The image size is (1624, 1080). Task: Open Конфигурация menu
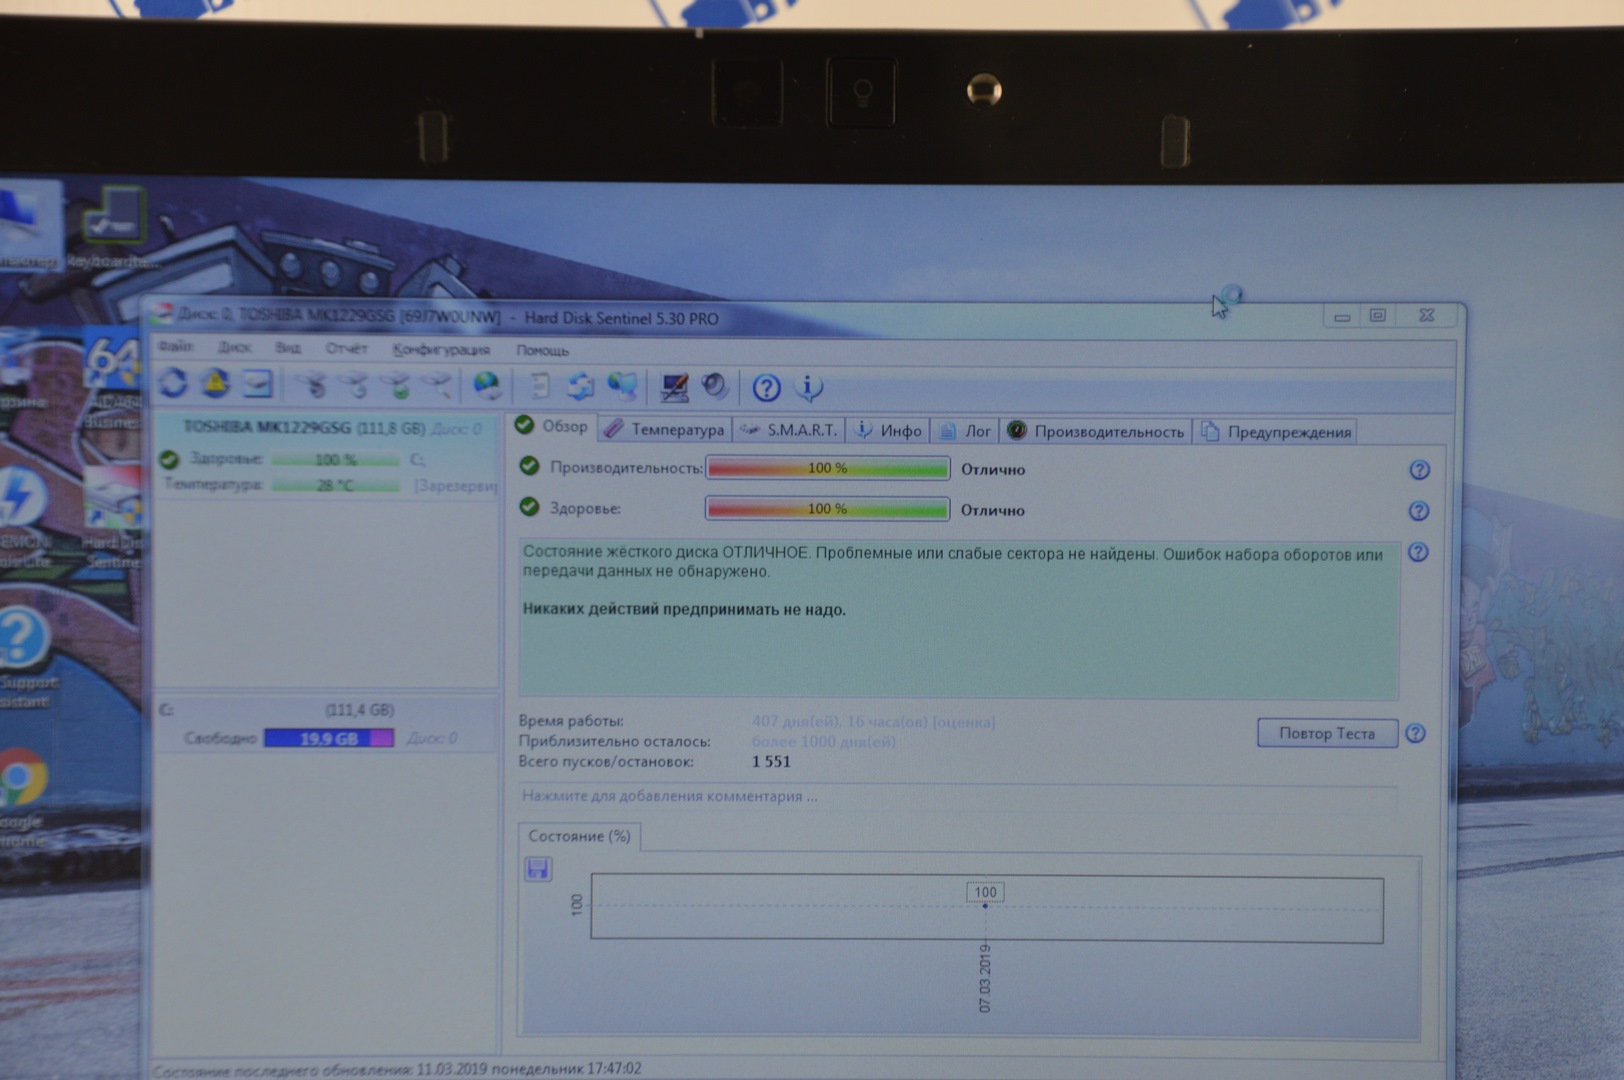point(441,349)
